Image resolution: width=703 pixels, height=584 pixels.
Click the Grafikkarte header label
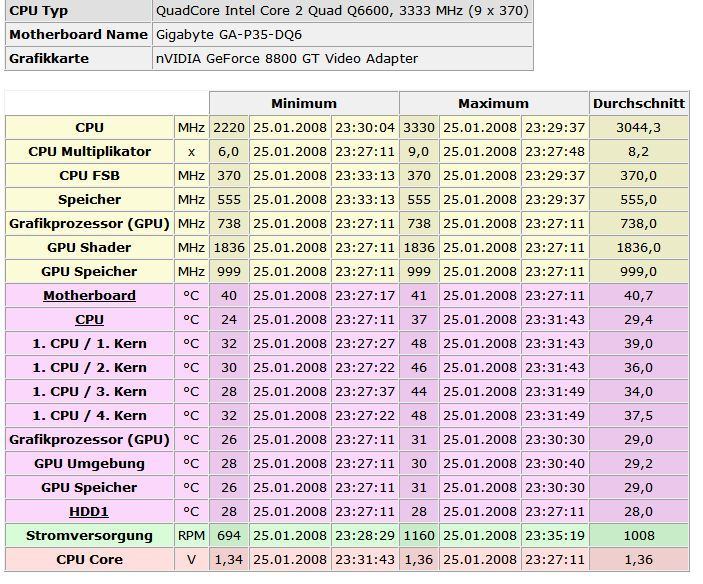coord(49,58)
